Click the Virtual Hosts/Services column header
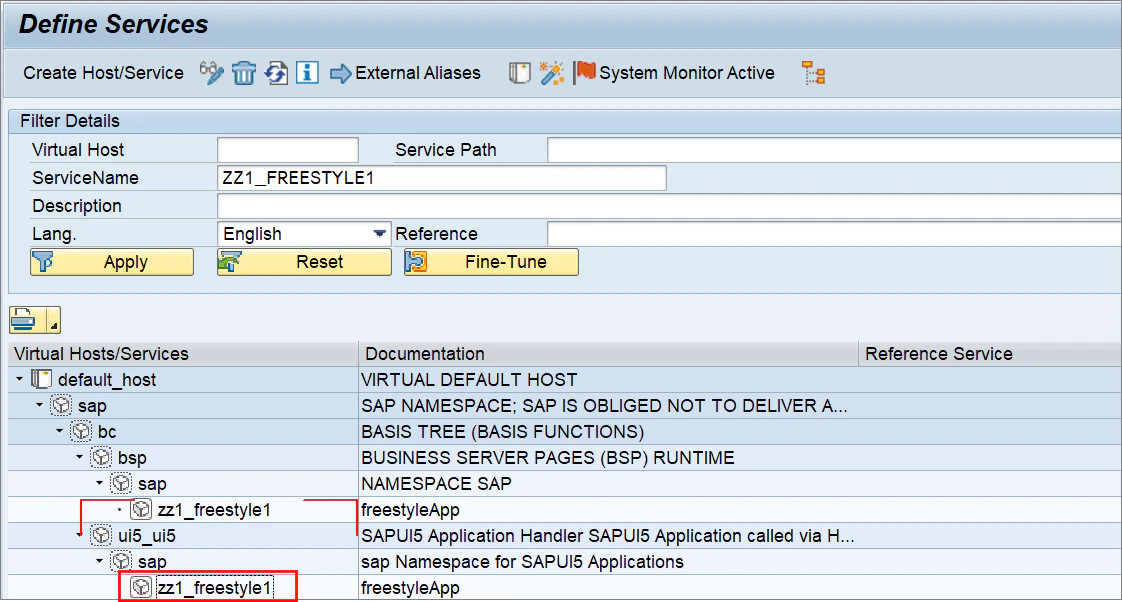Image resolution: width=1122 pixels, height=602 pixels. (183, 354)
